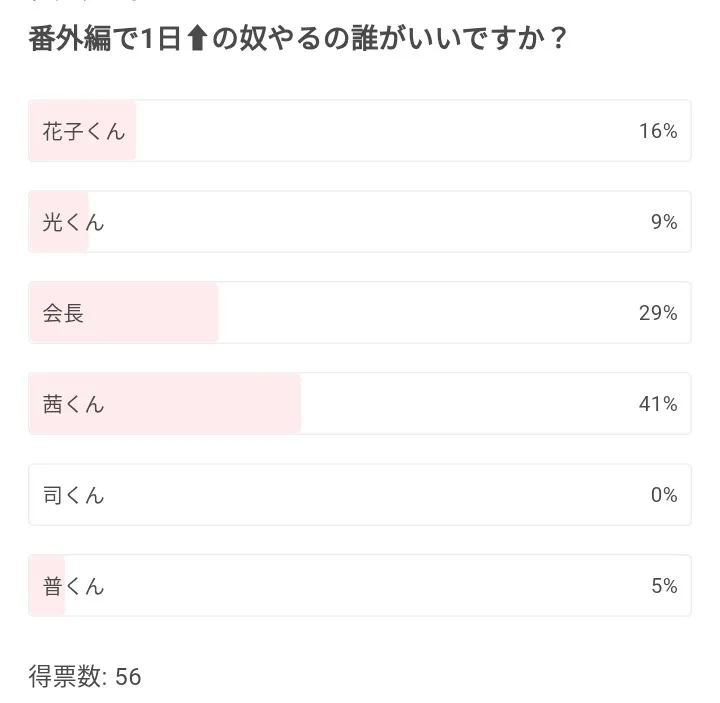The image size is (720, 703).
Task: Click the 41% result for 茜くん
Action: [658, 404]
